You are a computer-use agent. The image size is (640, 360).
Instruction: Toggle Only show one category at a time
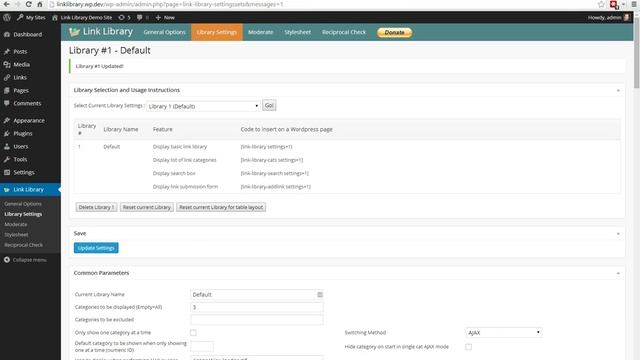pyautogui.click(x=193, y=333)
